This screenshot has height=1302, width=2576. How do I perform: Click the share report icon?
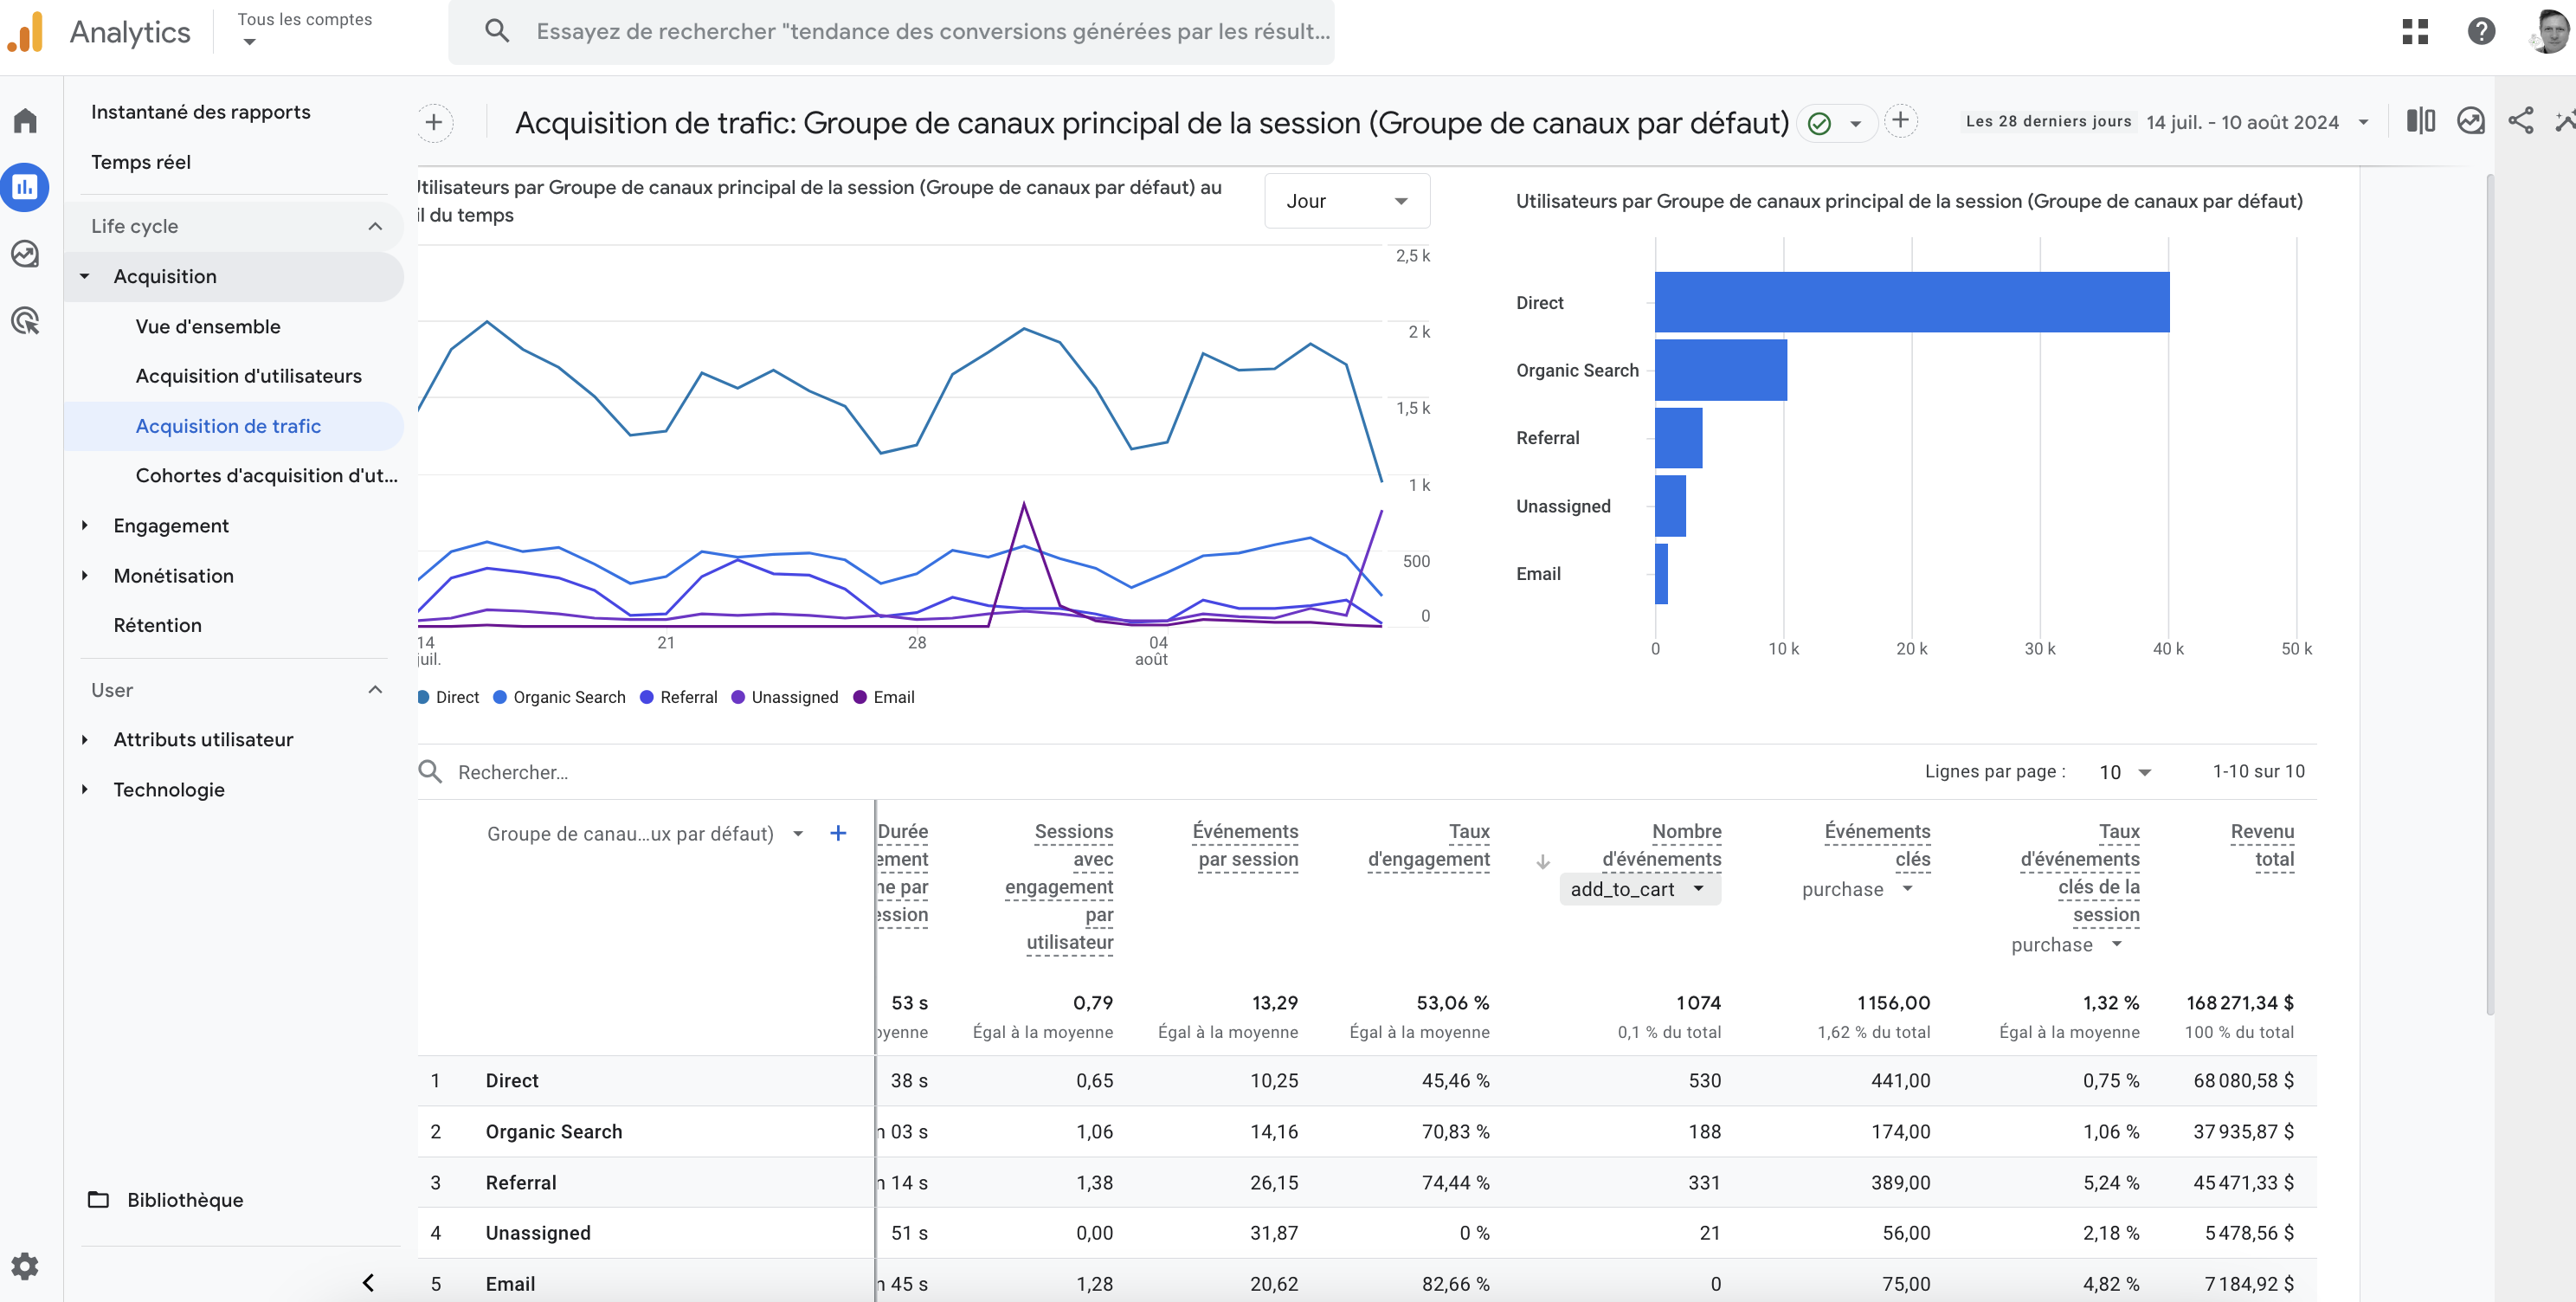point(2520,121)
